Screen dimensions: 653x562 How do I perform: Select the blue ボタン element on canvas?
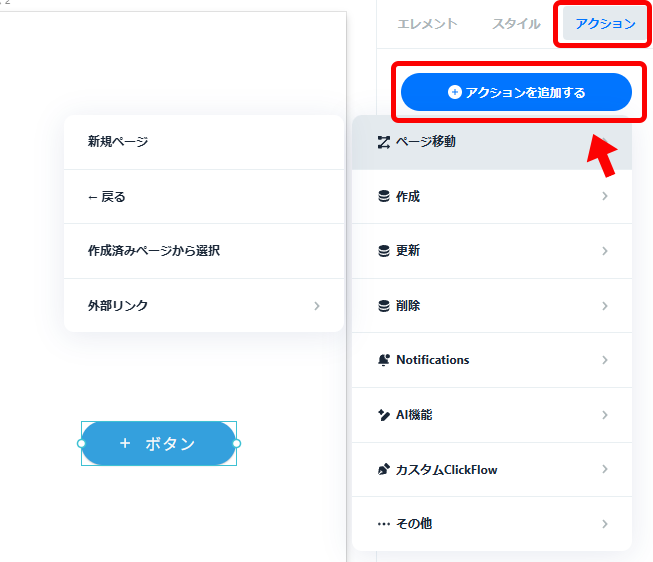[x=159, y=443]
